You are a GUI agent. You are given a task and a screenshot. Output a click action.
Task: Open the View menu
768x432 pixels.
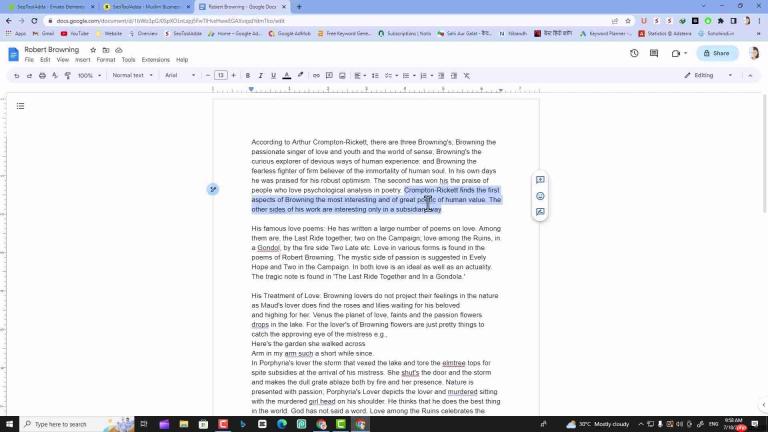coord(63,60)
